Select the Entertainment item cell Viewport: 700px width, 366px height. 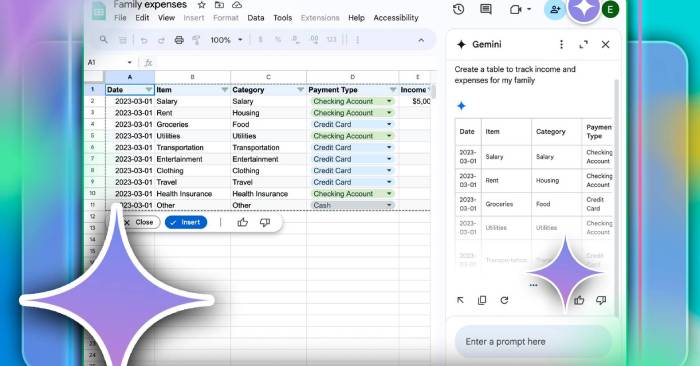coord(192,159)
